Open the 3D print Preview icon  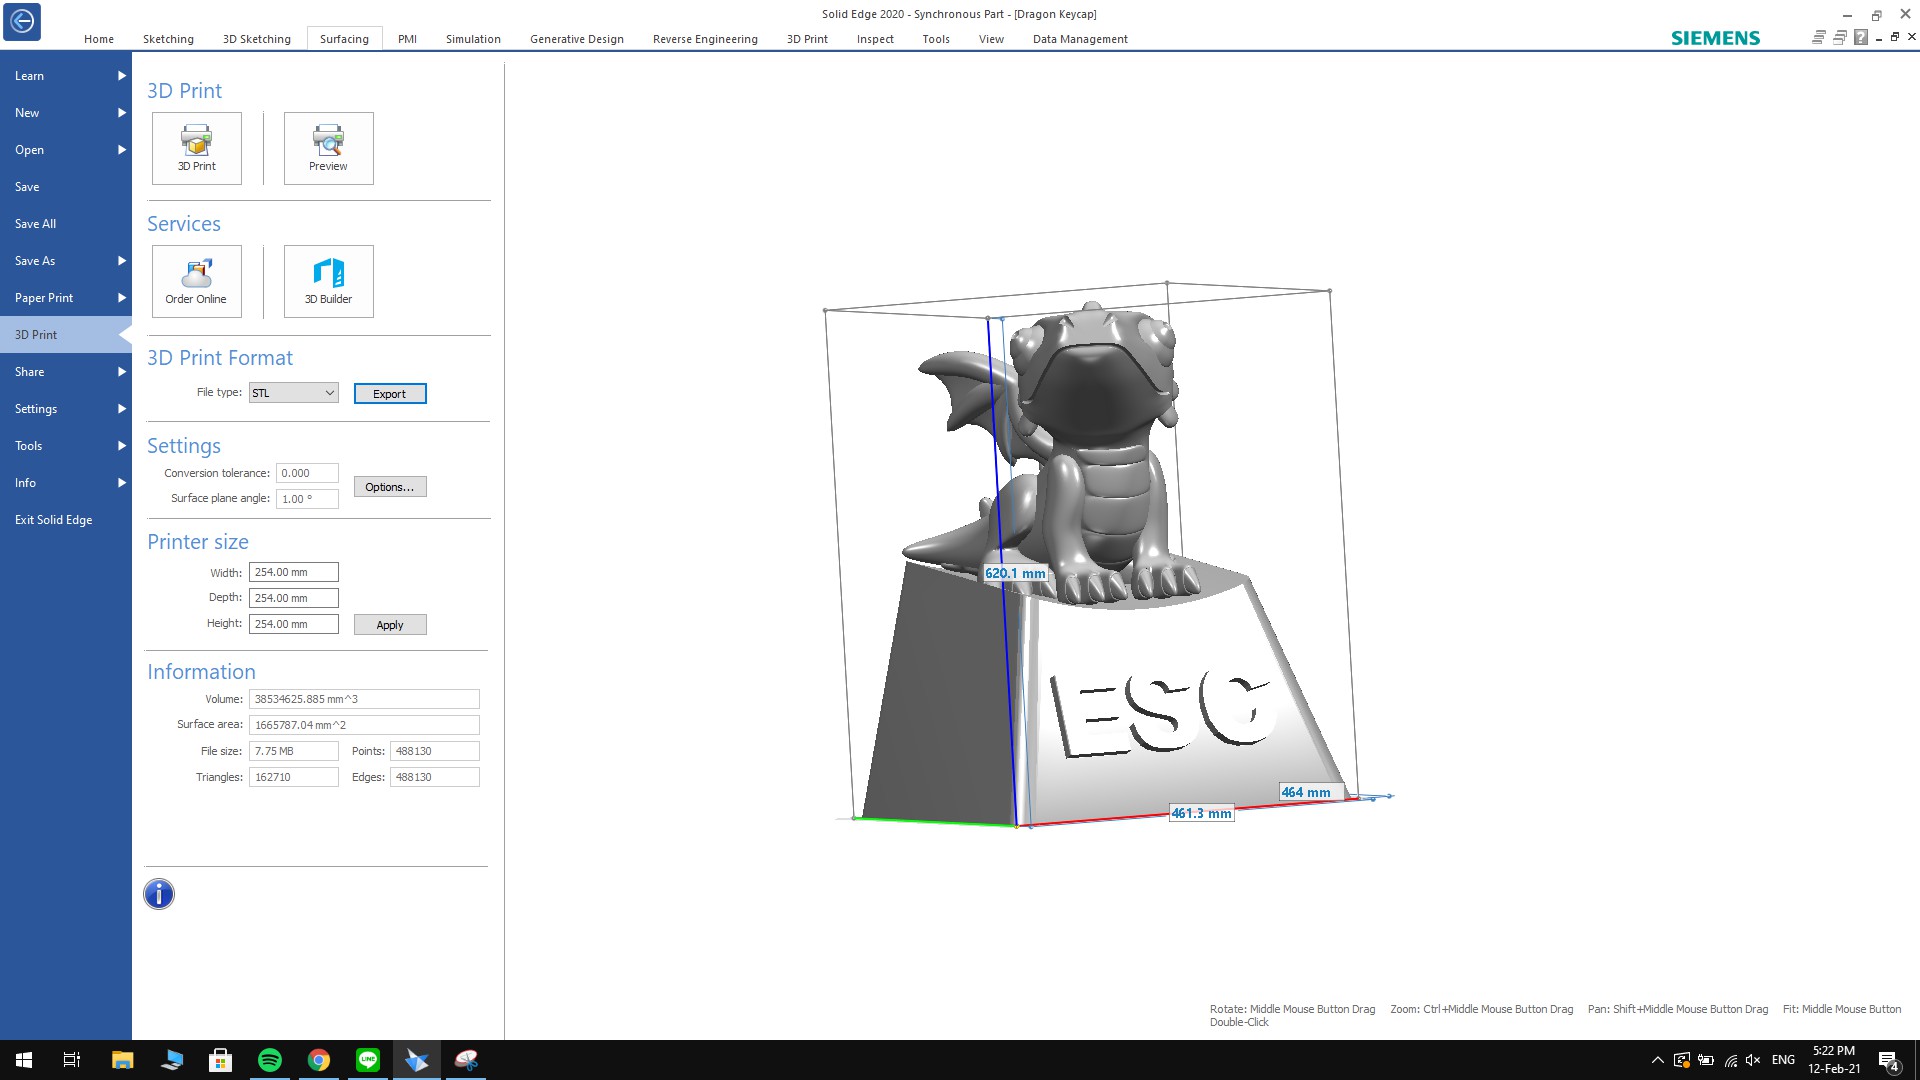tap(328, 148)
